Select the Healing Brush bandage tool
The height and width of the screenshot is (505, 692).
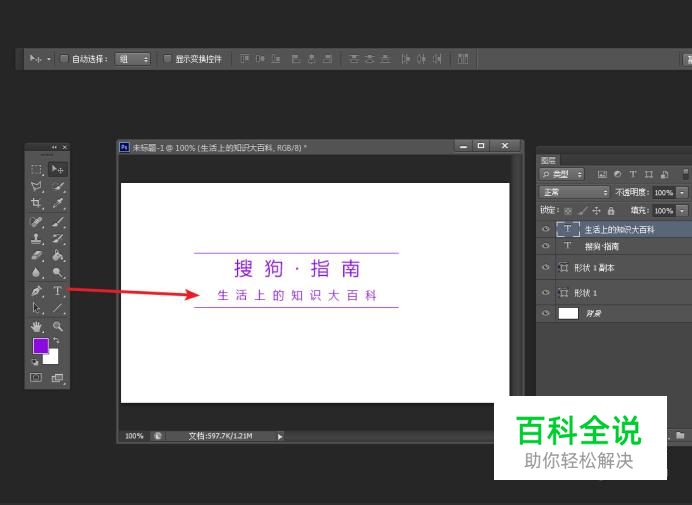coord(36,222)
